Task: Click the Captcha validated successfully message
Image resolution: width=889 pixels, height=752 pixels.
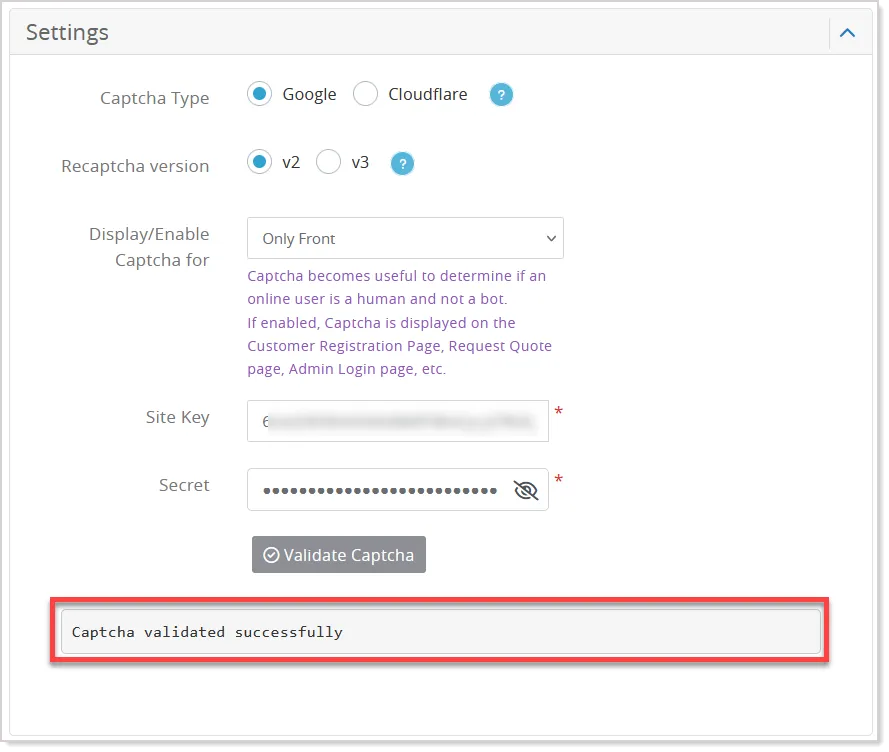Action: click(441, 632)
